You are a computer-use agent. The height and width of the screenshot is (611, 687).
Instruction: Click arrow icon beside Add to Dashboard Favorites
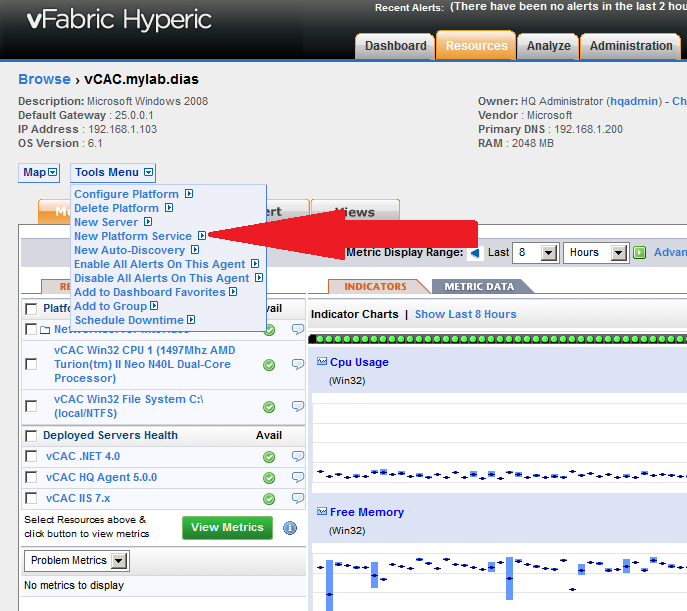point(233,292)
